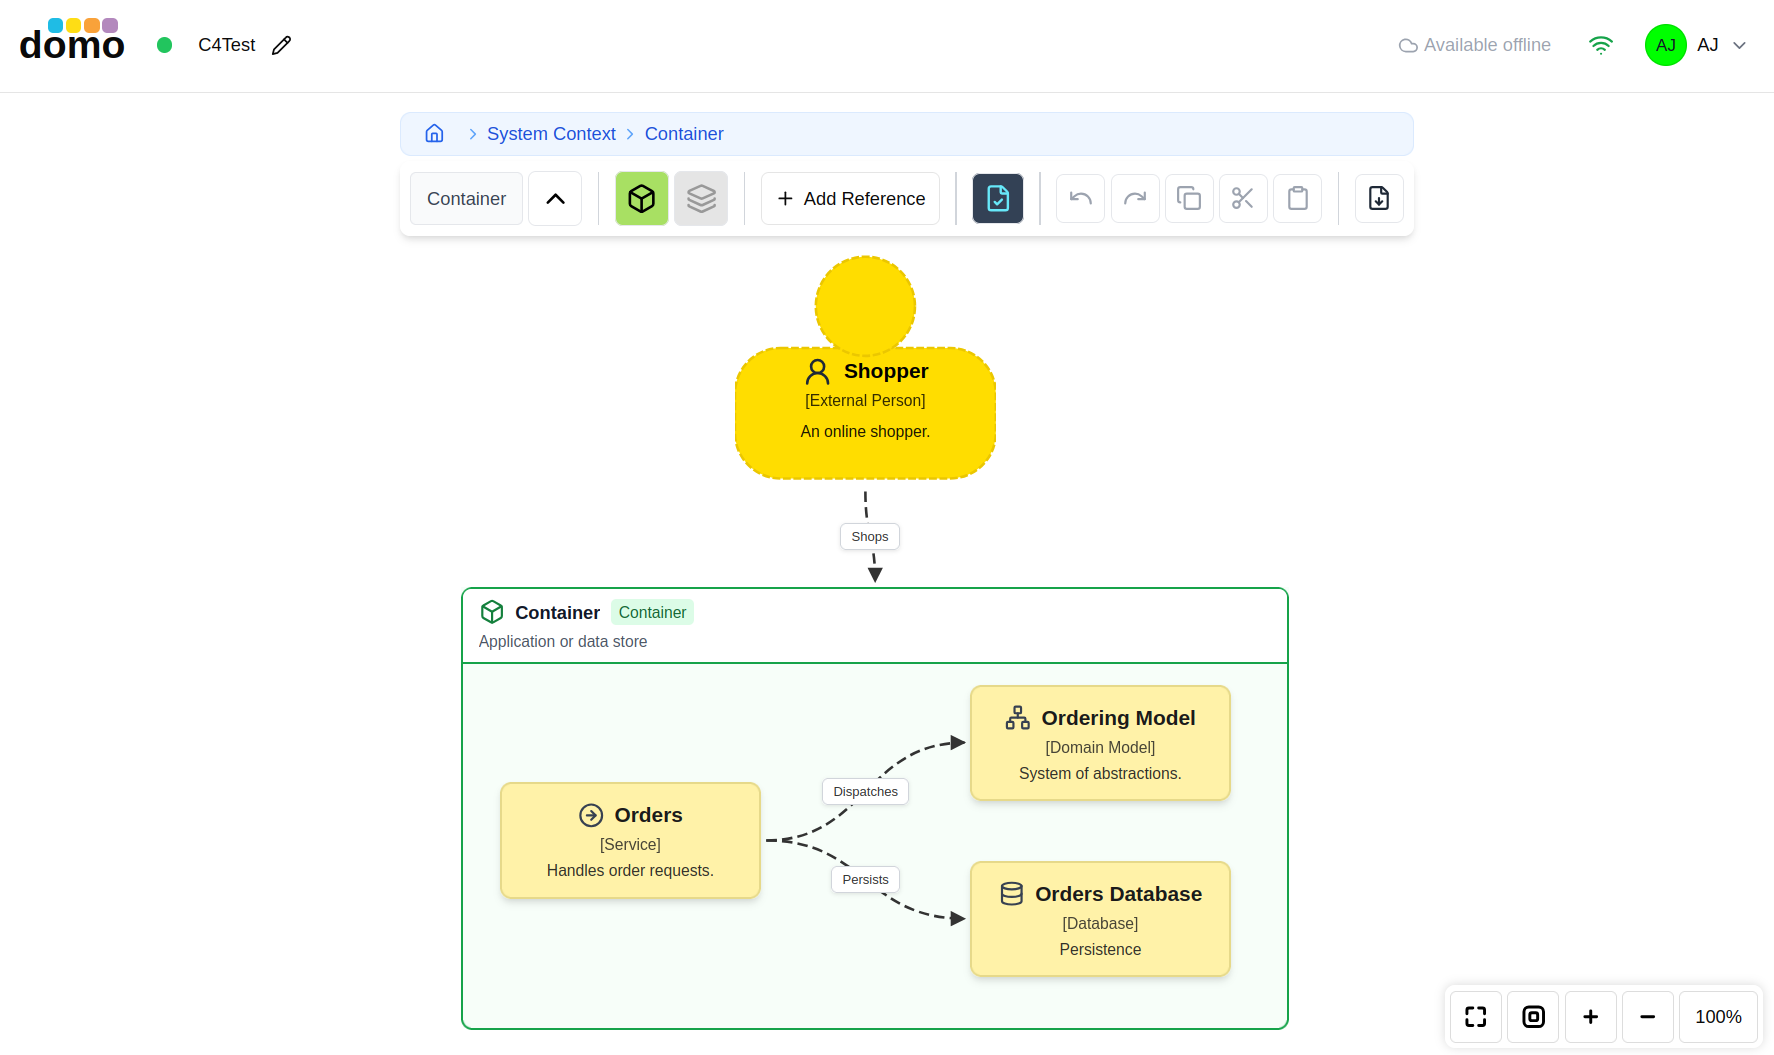Screen dimensions: 1774x1055
Task: Click the 100% zoom level button
Action: coord(1718,1017)
